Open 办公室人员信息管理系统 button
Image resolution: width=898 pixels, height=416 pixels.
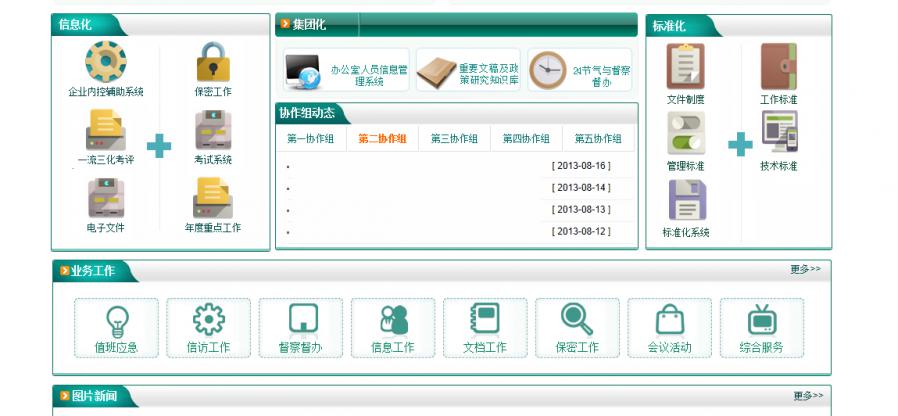[x=346, y=70]
